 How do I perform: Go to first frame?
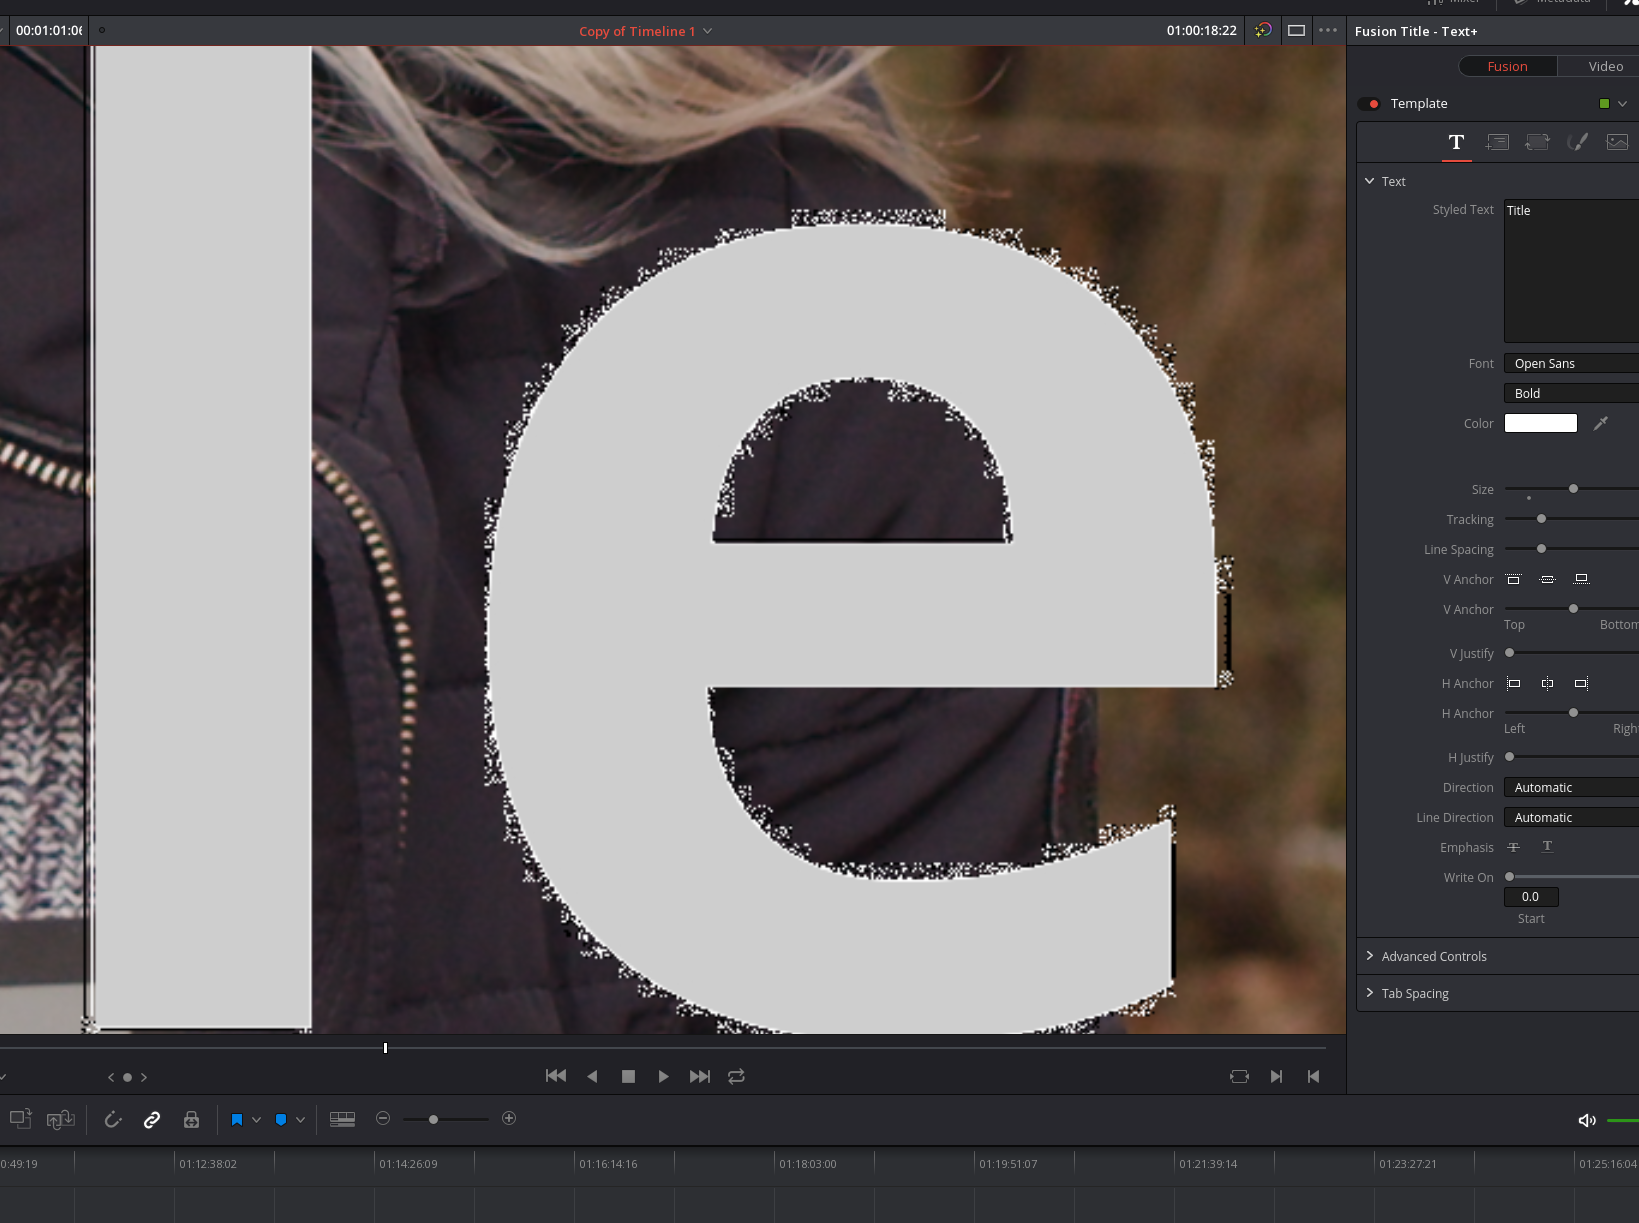(x=556, y=1077)
